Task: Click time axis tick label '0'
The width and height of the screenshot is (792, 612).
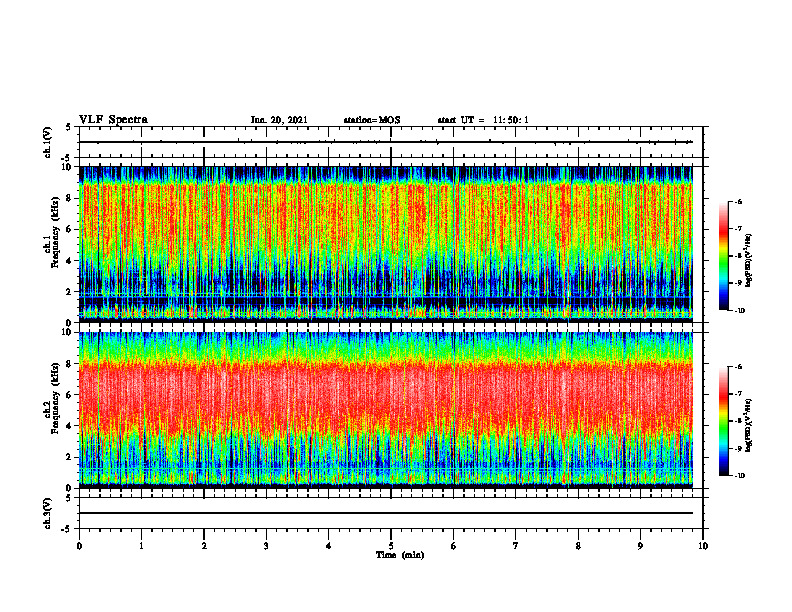Action: coord(79,546)
